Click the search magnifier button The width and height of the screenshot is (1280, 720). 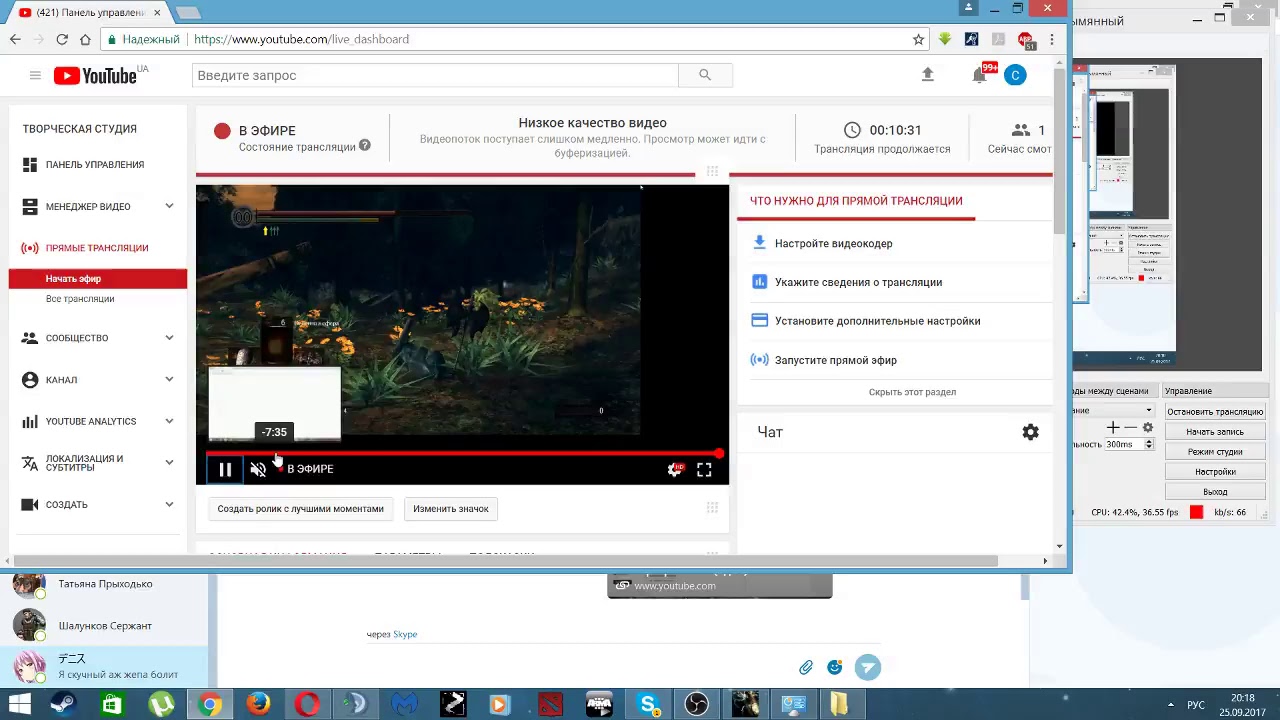pos(705,75)
